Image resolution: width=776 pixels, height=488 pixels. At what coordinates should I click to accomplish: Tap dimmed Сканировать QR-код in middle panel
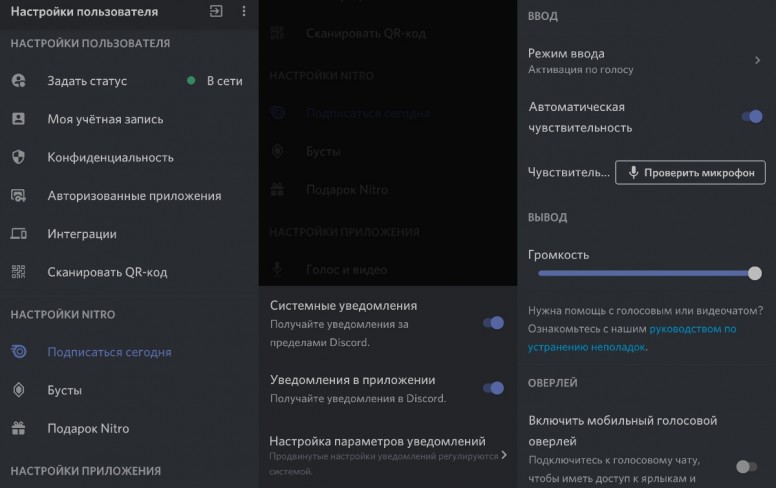tap(366, 33)
